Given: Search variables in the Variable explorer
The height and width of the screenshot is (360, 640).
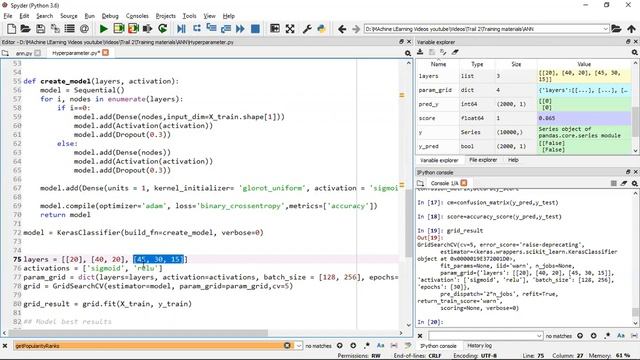Looking at the screenshot, I should (635, 52).
